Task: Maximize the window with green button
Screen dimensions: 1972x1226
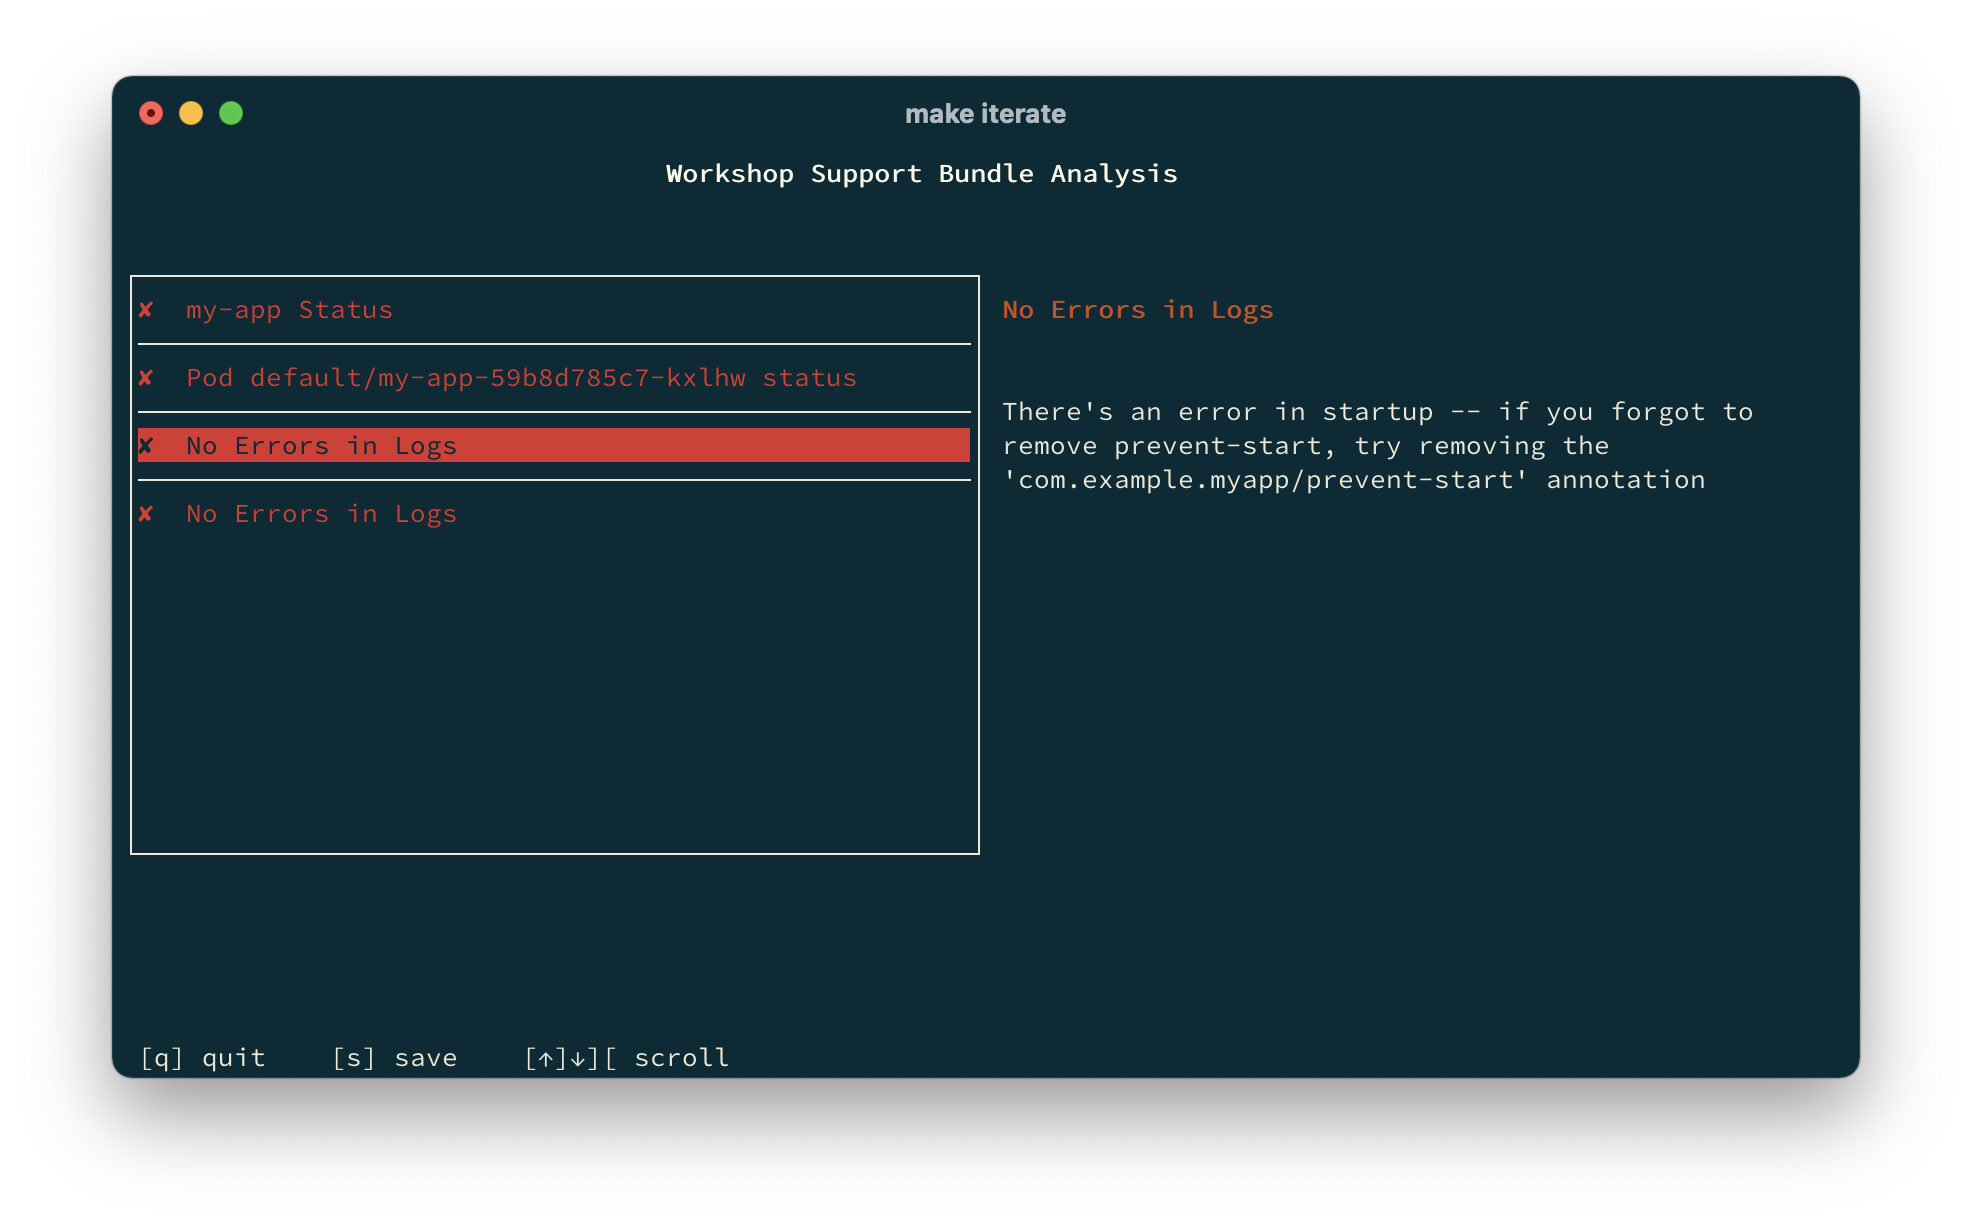Action: coord(231,113)
